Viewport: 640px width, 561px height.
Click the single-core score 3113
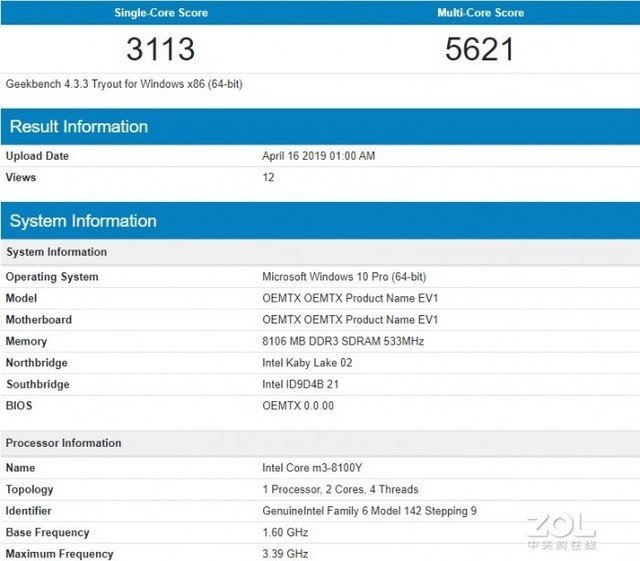point(160,49)
